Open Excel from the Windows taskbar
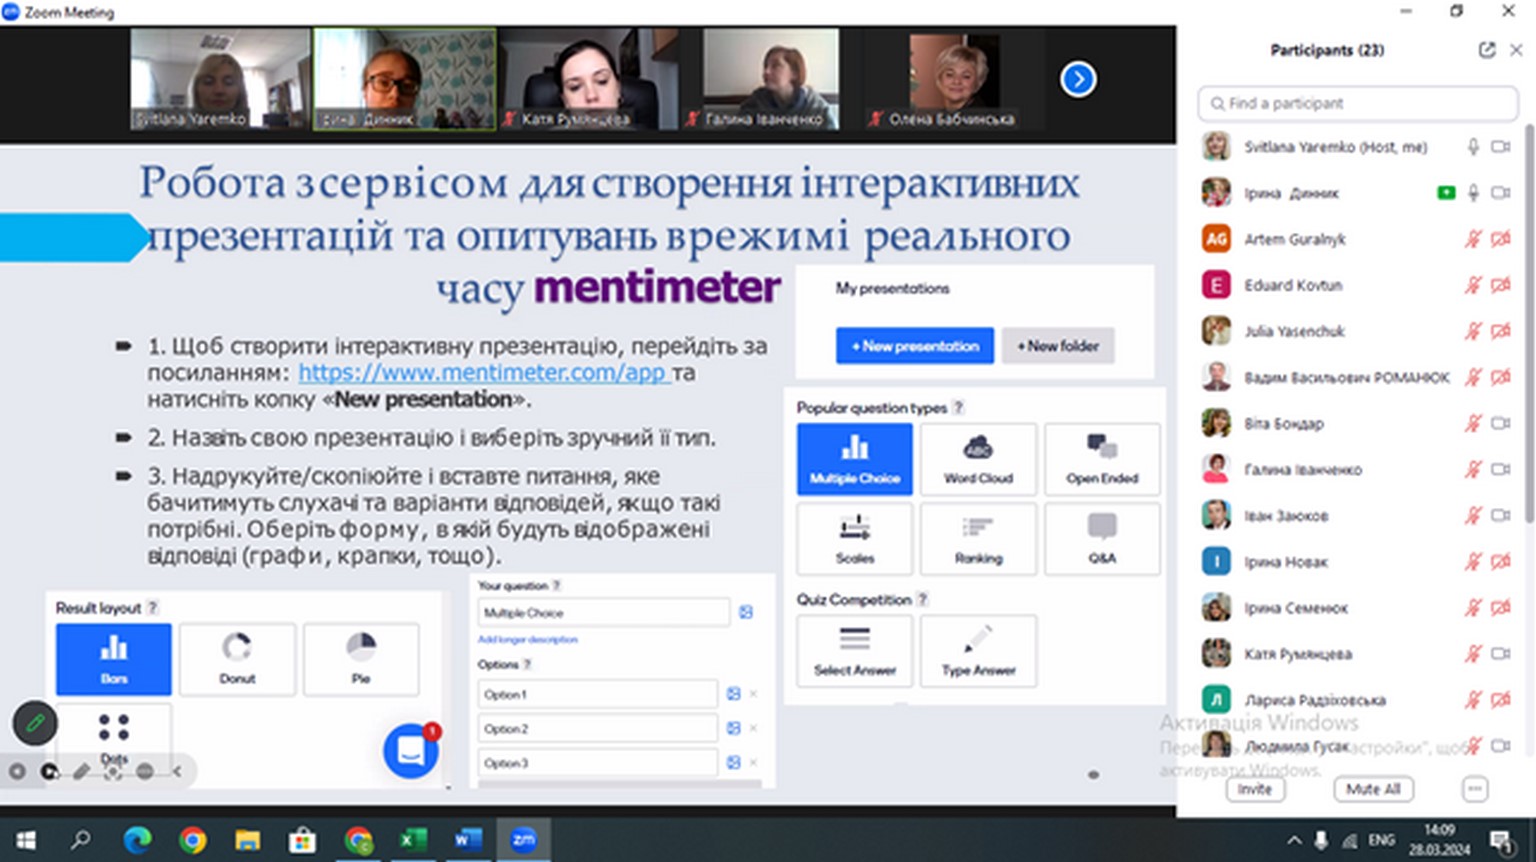 pos(413,840)
